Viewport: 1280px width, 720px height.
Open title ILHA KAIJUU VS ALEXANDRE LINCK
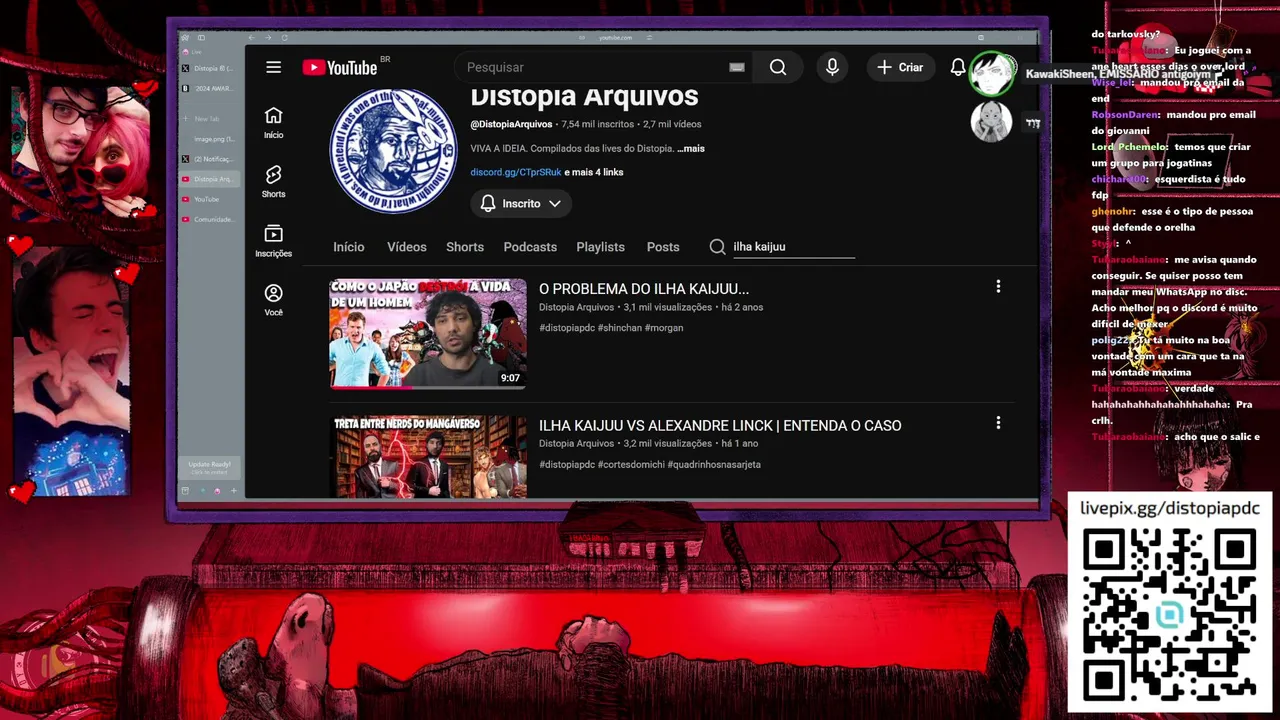(720, 426)
